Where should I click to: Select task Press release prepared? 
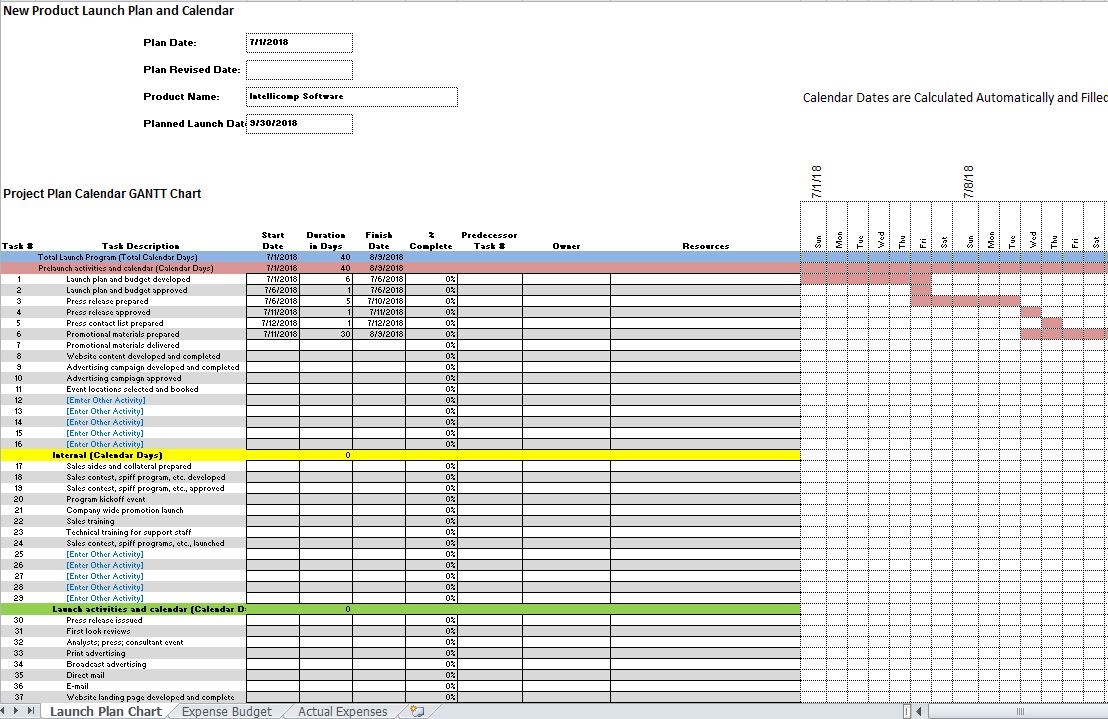point(107,301)
